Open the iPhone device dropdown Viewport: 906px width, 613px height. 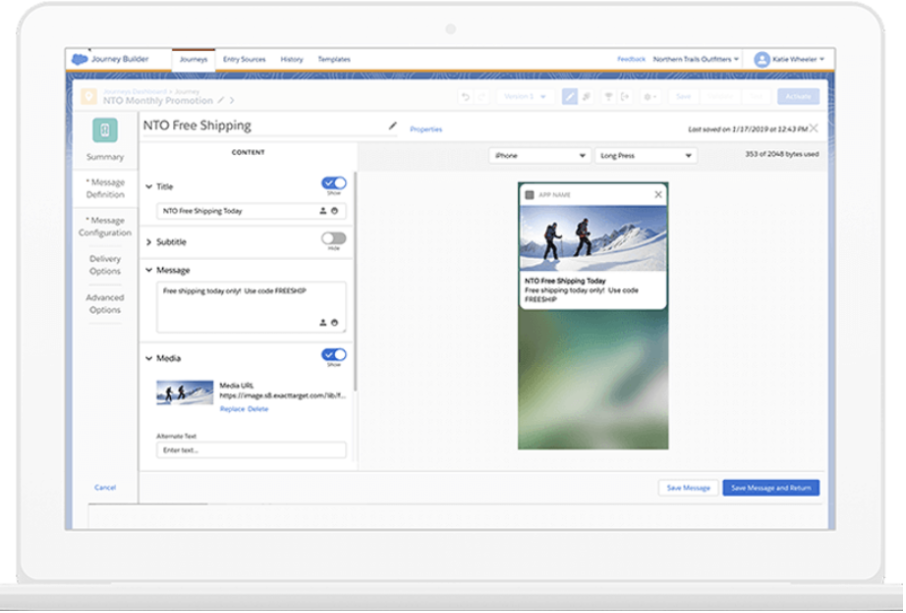point(540,156)
